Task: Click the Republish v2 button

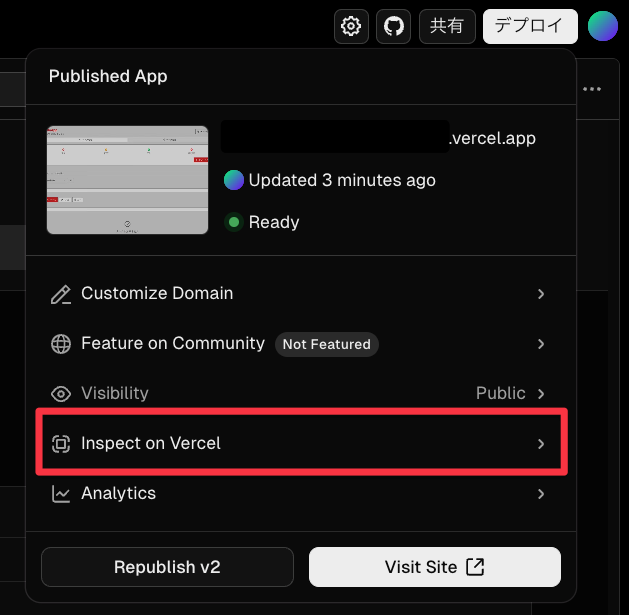Action: (167, 567)
